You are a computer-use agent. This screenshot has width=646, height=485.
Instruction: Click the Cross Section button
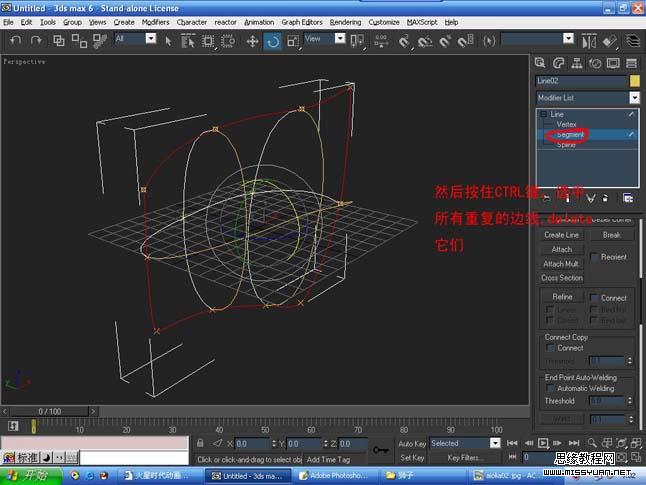tap(562, 278)
